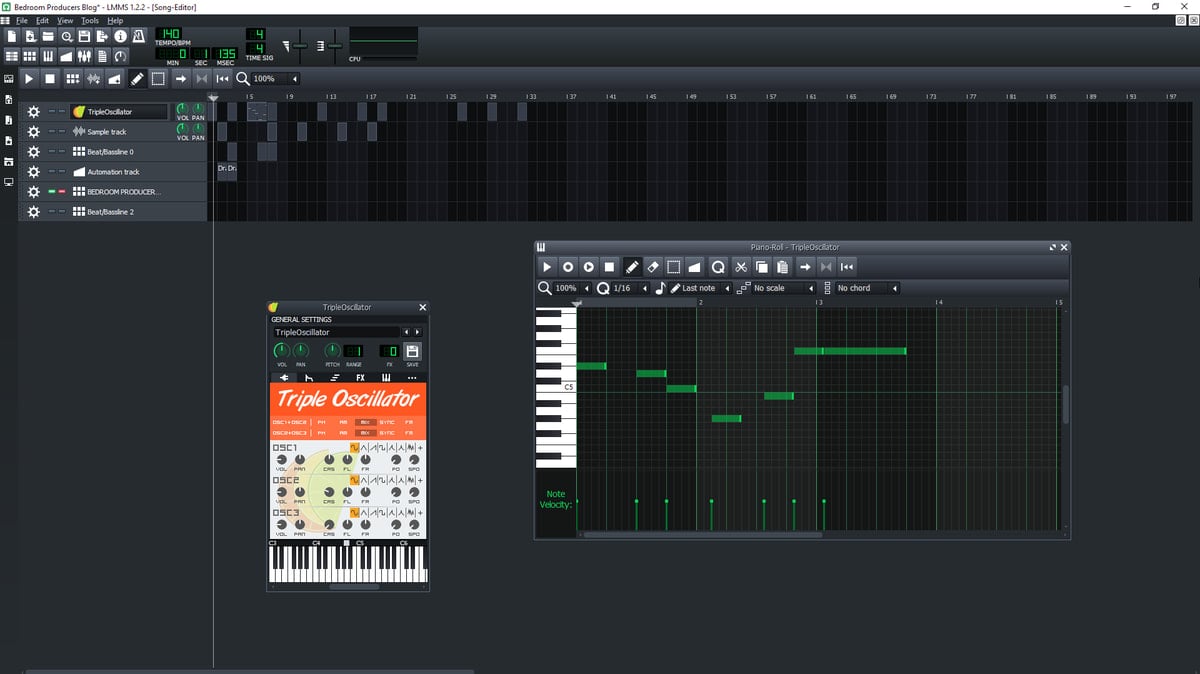Open TripleOscillator track gear settings
The height and width of the screenshot is (674, 1200).
click(x=33, y=112)
